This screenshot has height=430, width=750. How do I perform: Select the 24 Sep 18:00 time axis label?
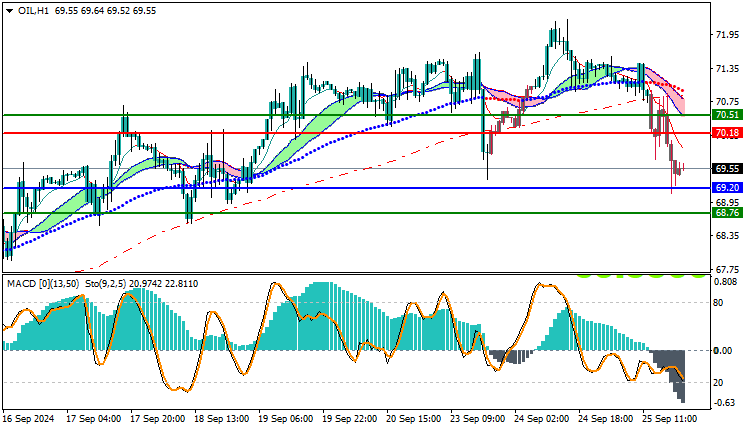click(606, 419)
